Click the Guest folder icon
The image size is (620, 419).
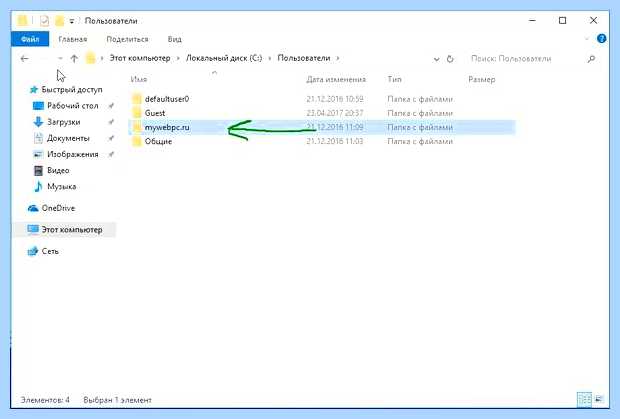coord(137,113)
